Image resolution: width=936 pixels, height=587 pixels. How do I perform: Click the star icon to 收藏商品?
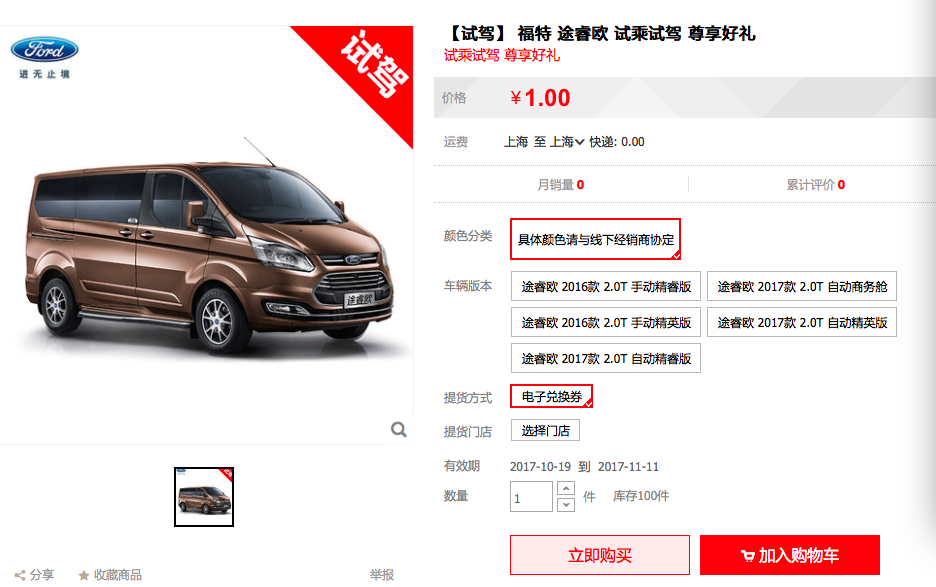coord(84,576)
